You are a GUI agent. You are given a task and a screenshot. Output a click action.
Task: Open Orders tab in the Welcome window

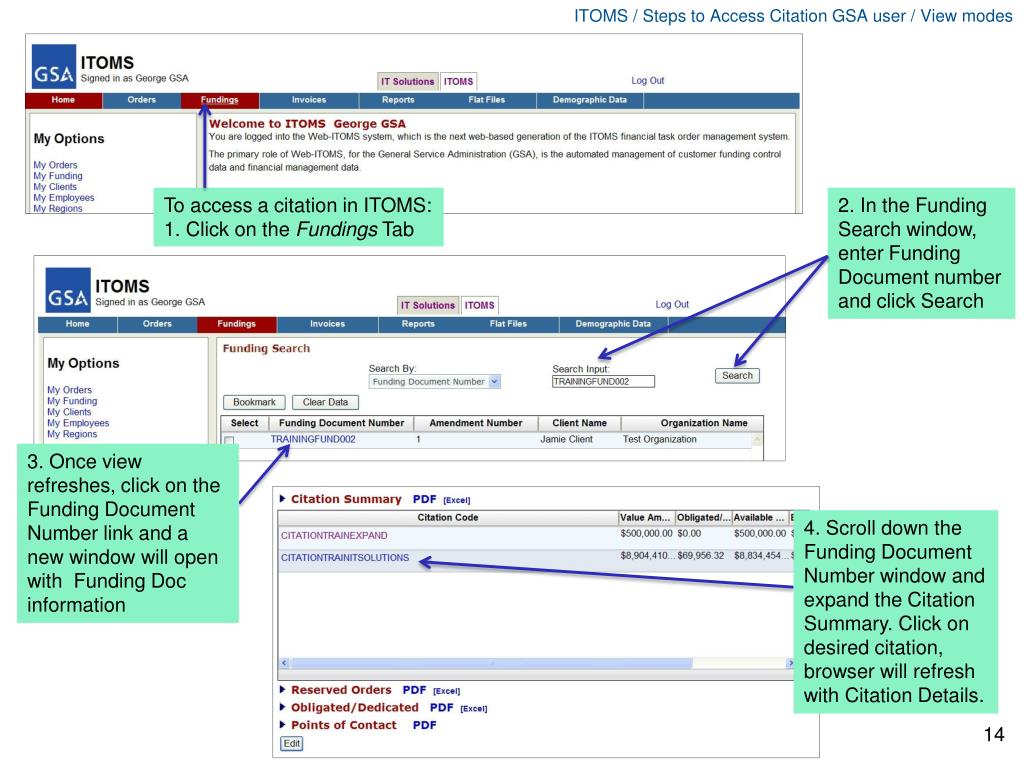point(142,100)
